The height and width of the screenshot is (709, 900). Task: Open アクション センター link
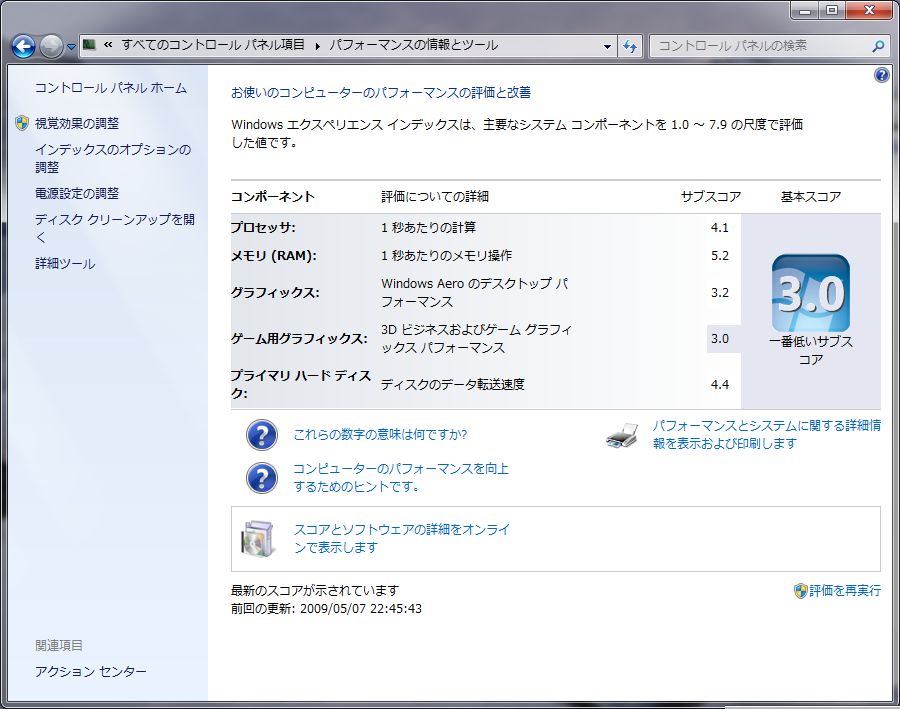coord(91,671)
